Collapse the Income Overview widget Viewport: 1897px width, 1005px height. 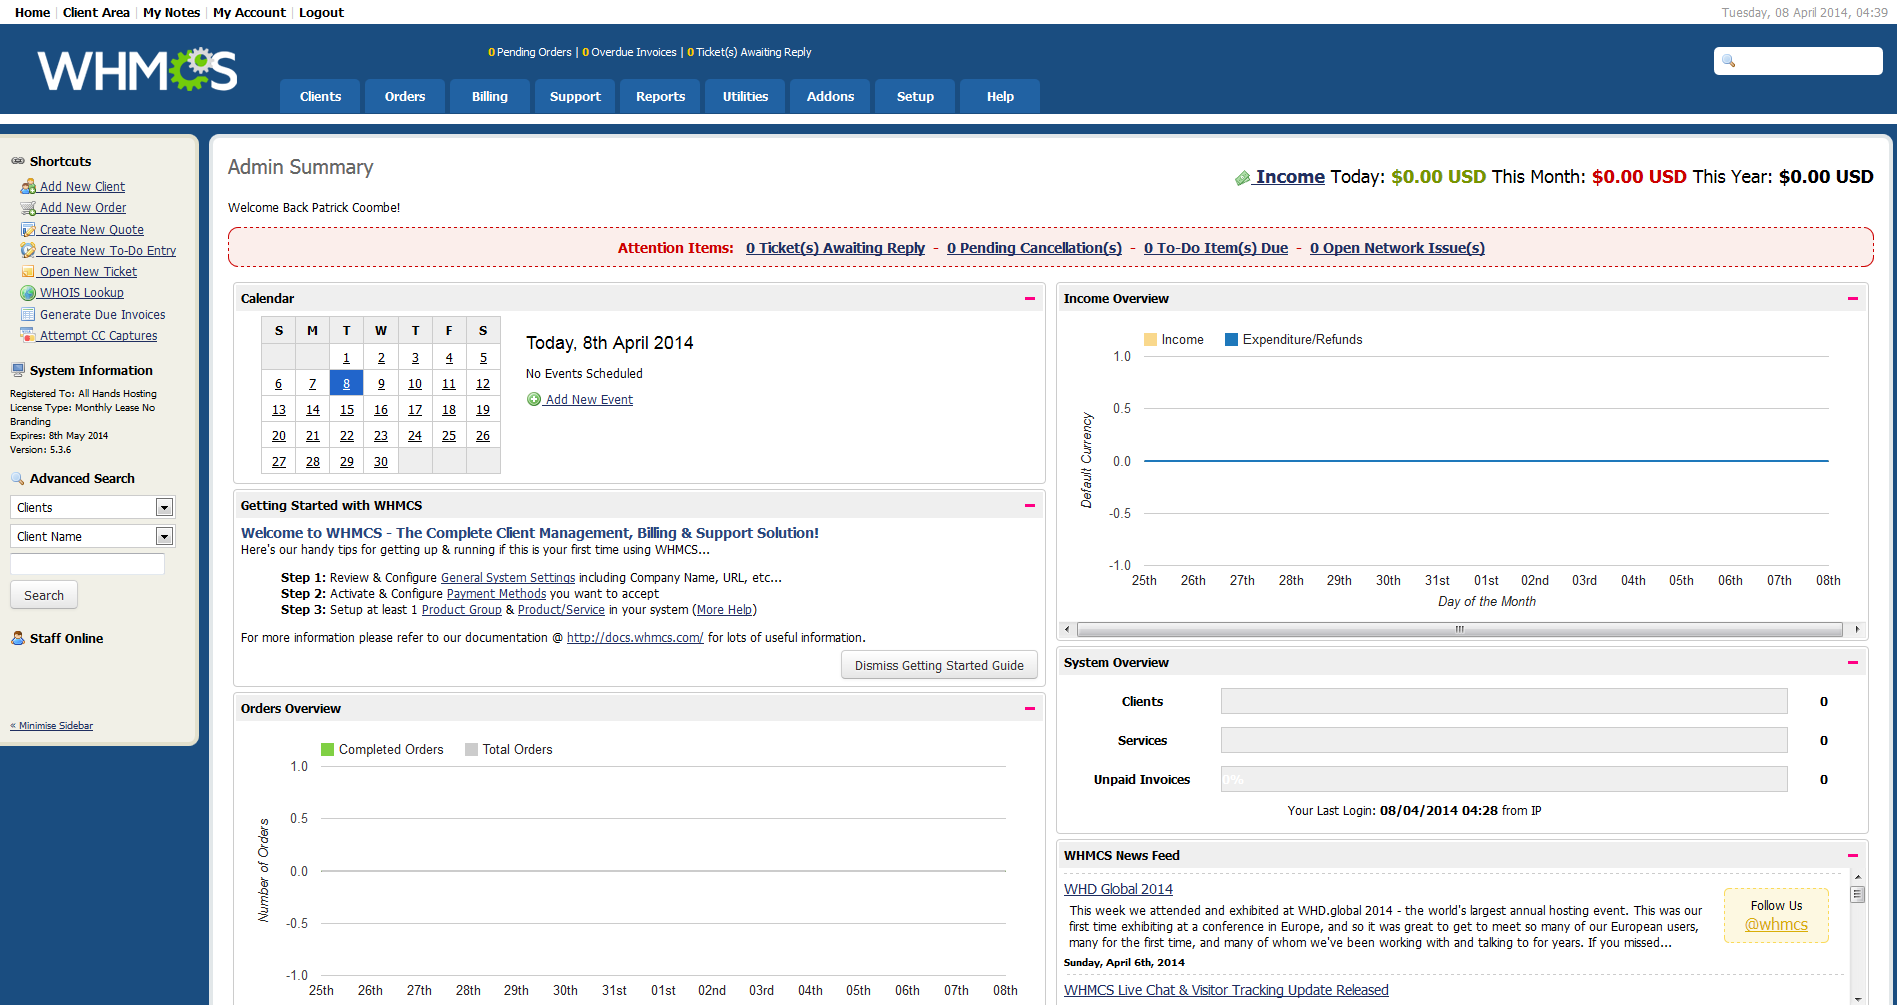1853,299
